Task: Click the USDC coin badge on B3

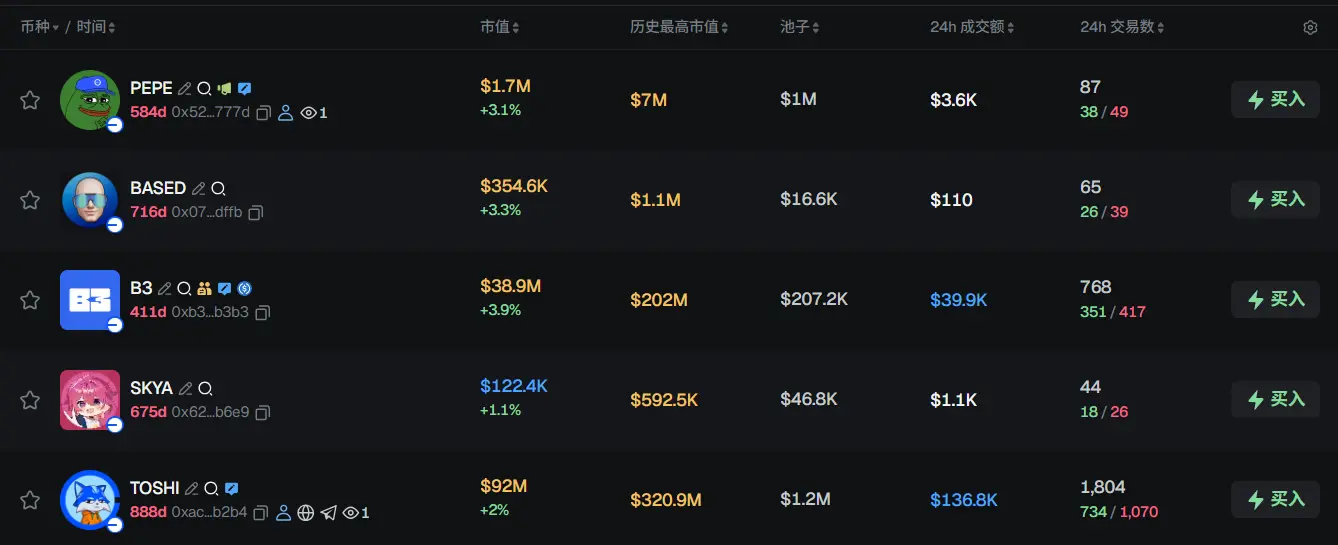Action: [x=244, y=288]
